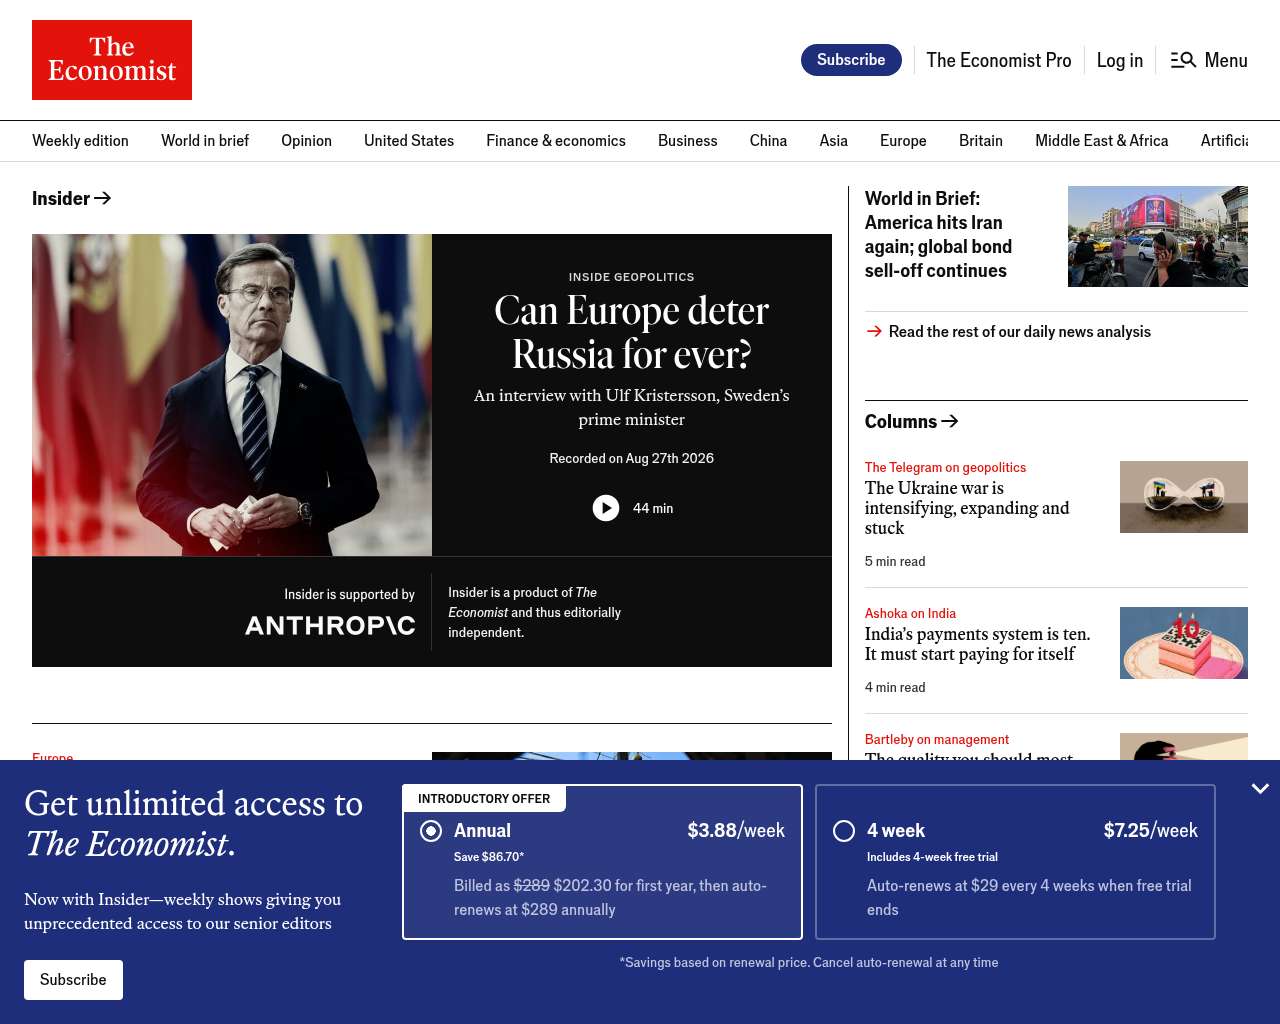Open the Menu search icon

pyautogui.click(x=1183, y=60)
